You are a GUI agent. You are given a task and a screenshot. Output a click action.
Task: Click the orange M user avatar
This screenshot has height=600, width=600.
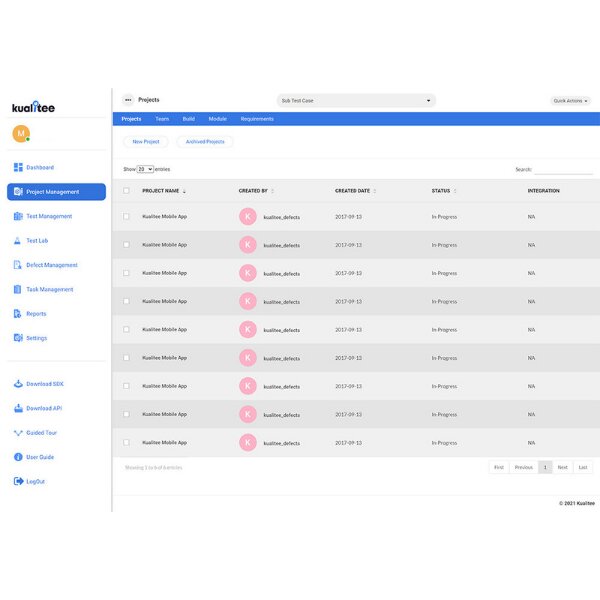pos(21,134)
